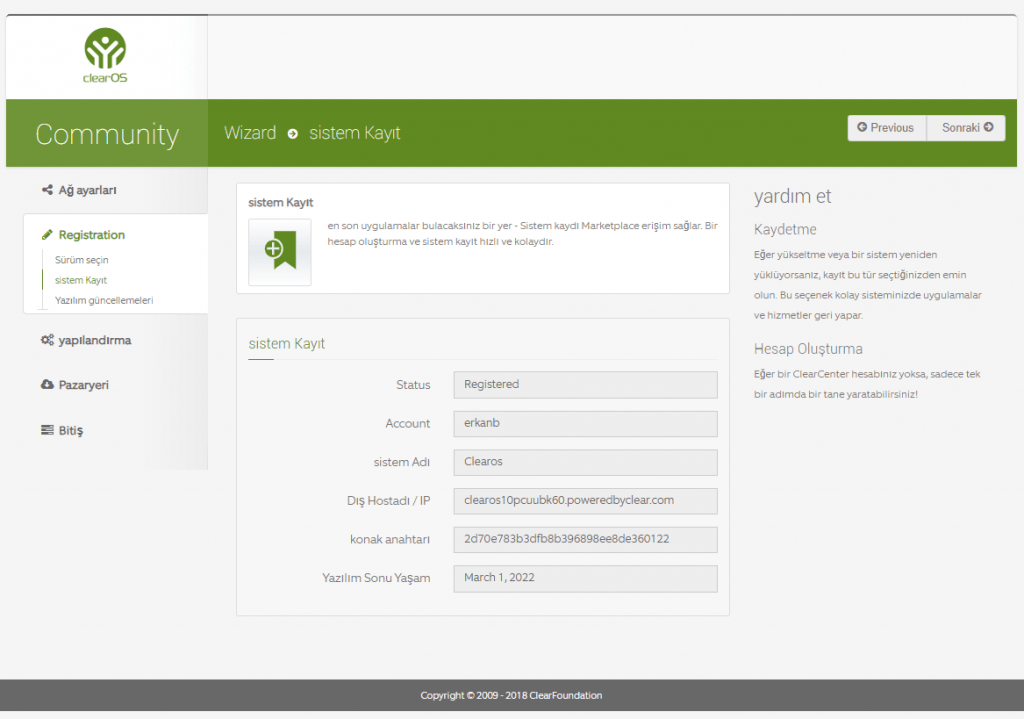Click the Account field showing erkanb
The image size is (1024, 719).
click(x=585, y=423)
